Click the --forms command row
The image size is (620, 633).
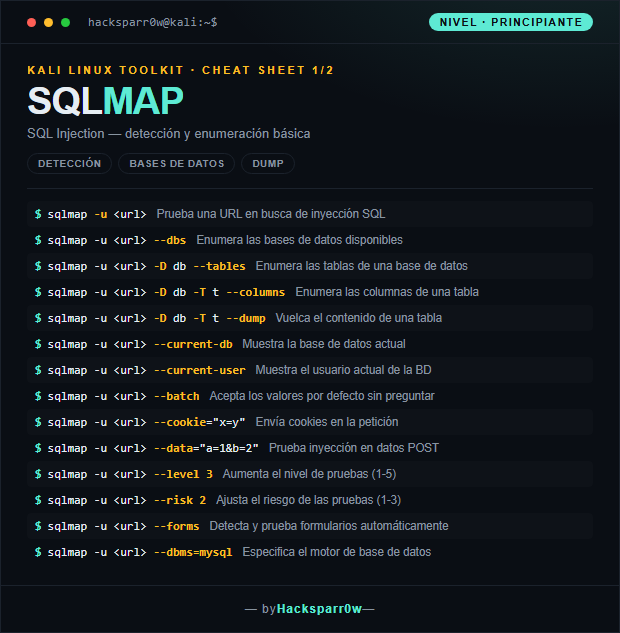tap(310, 526)
